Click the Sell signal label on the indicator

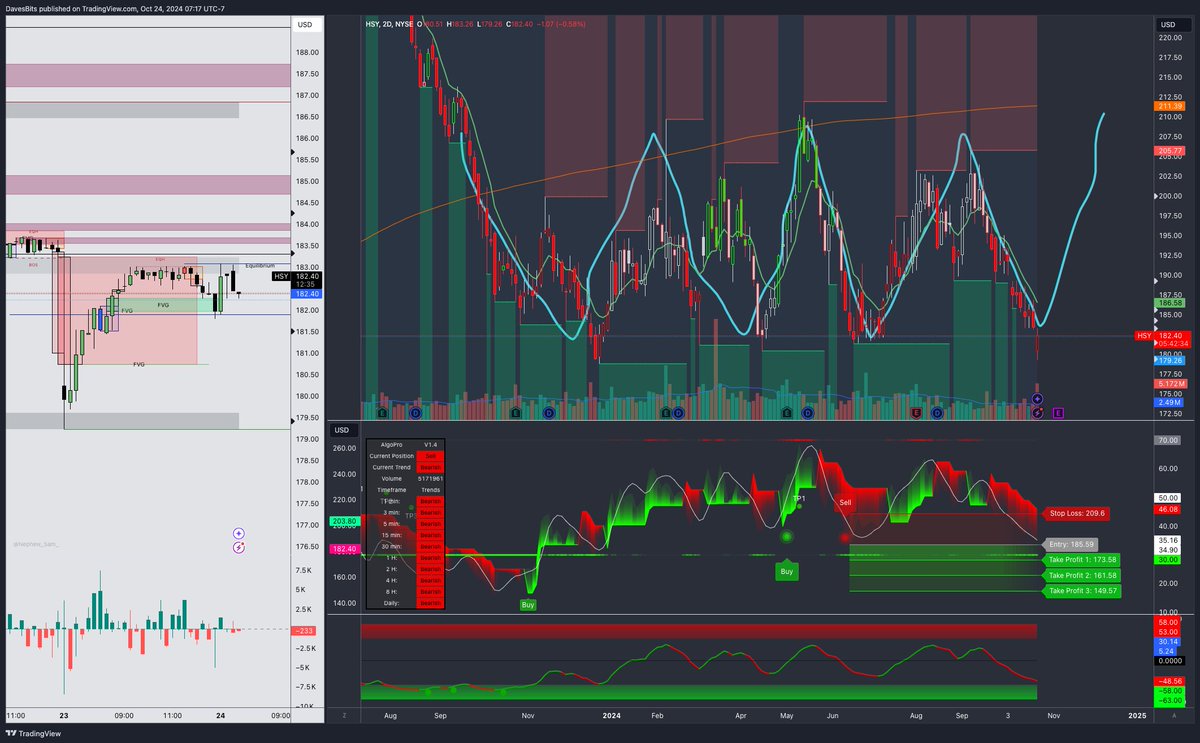[845, 502]
